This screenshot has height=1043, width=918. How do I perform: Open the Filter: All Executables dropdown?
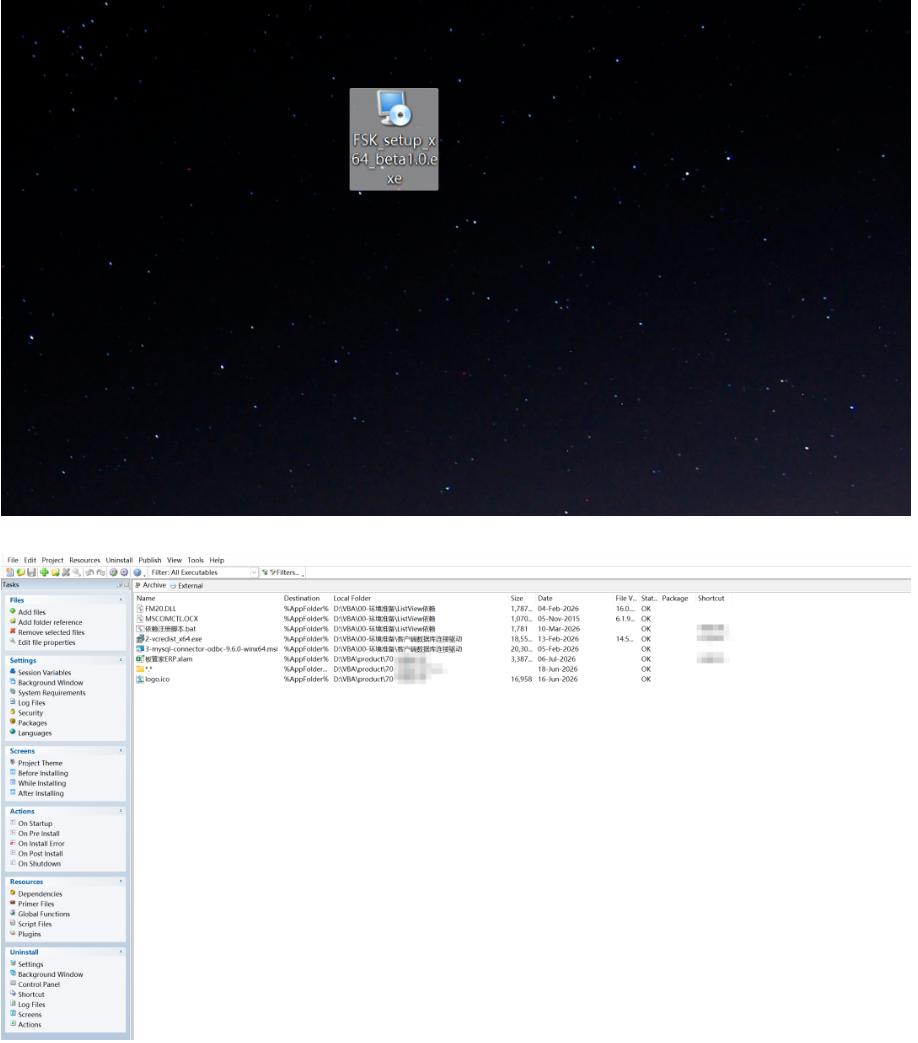[x=203, y=572]
